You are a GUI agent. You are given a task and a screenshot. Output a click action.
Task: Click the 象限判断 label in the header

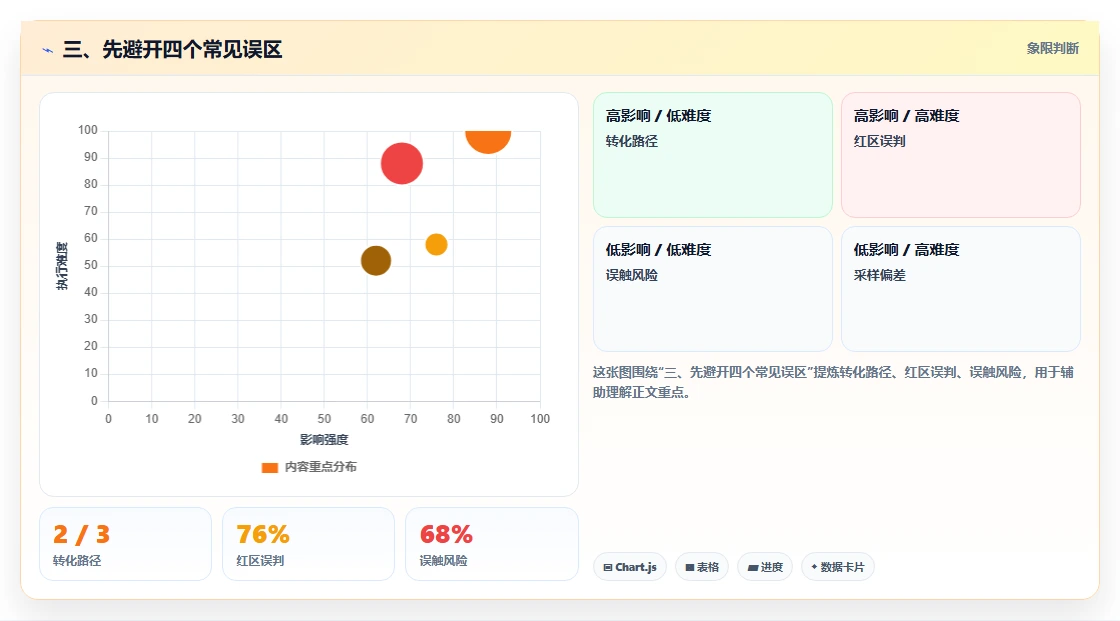tap(1052, 49)
